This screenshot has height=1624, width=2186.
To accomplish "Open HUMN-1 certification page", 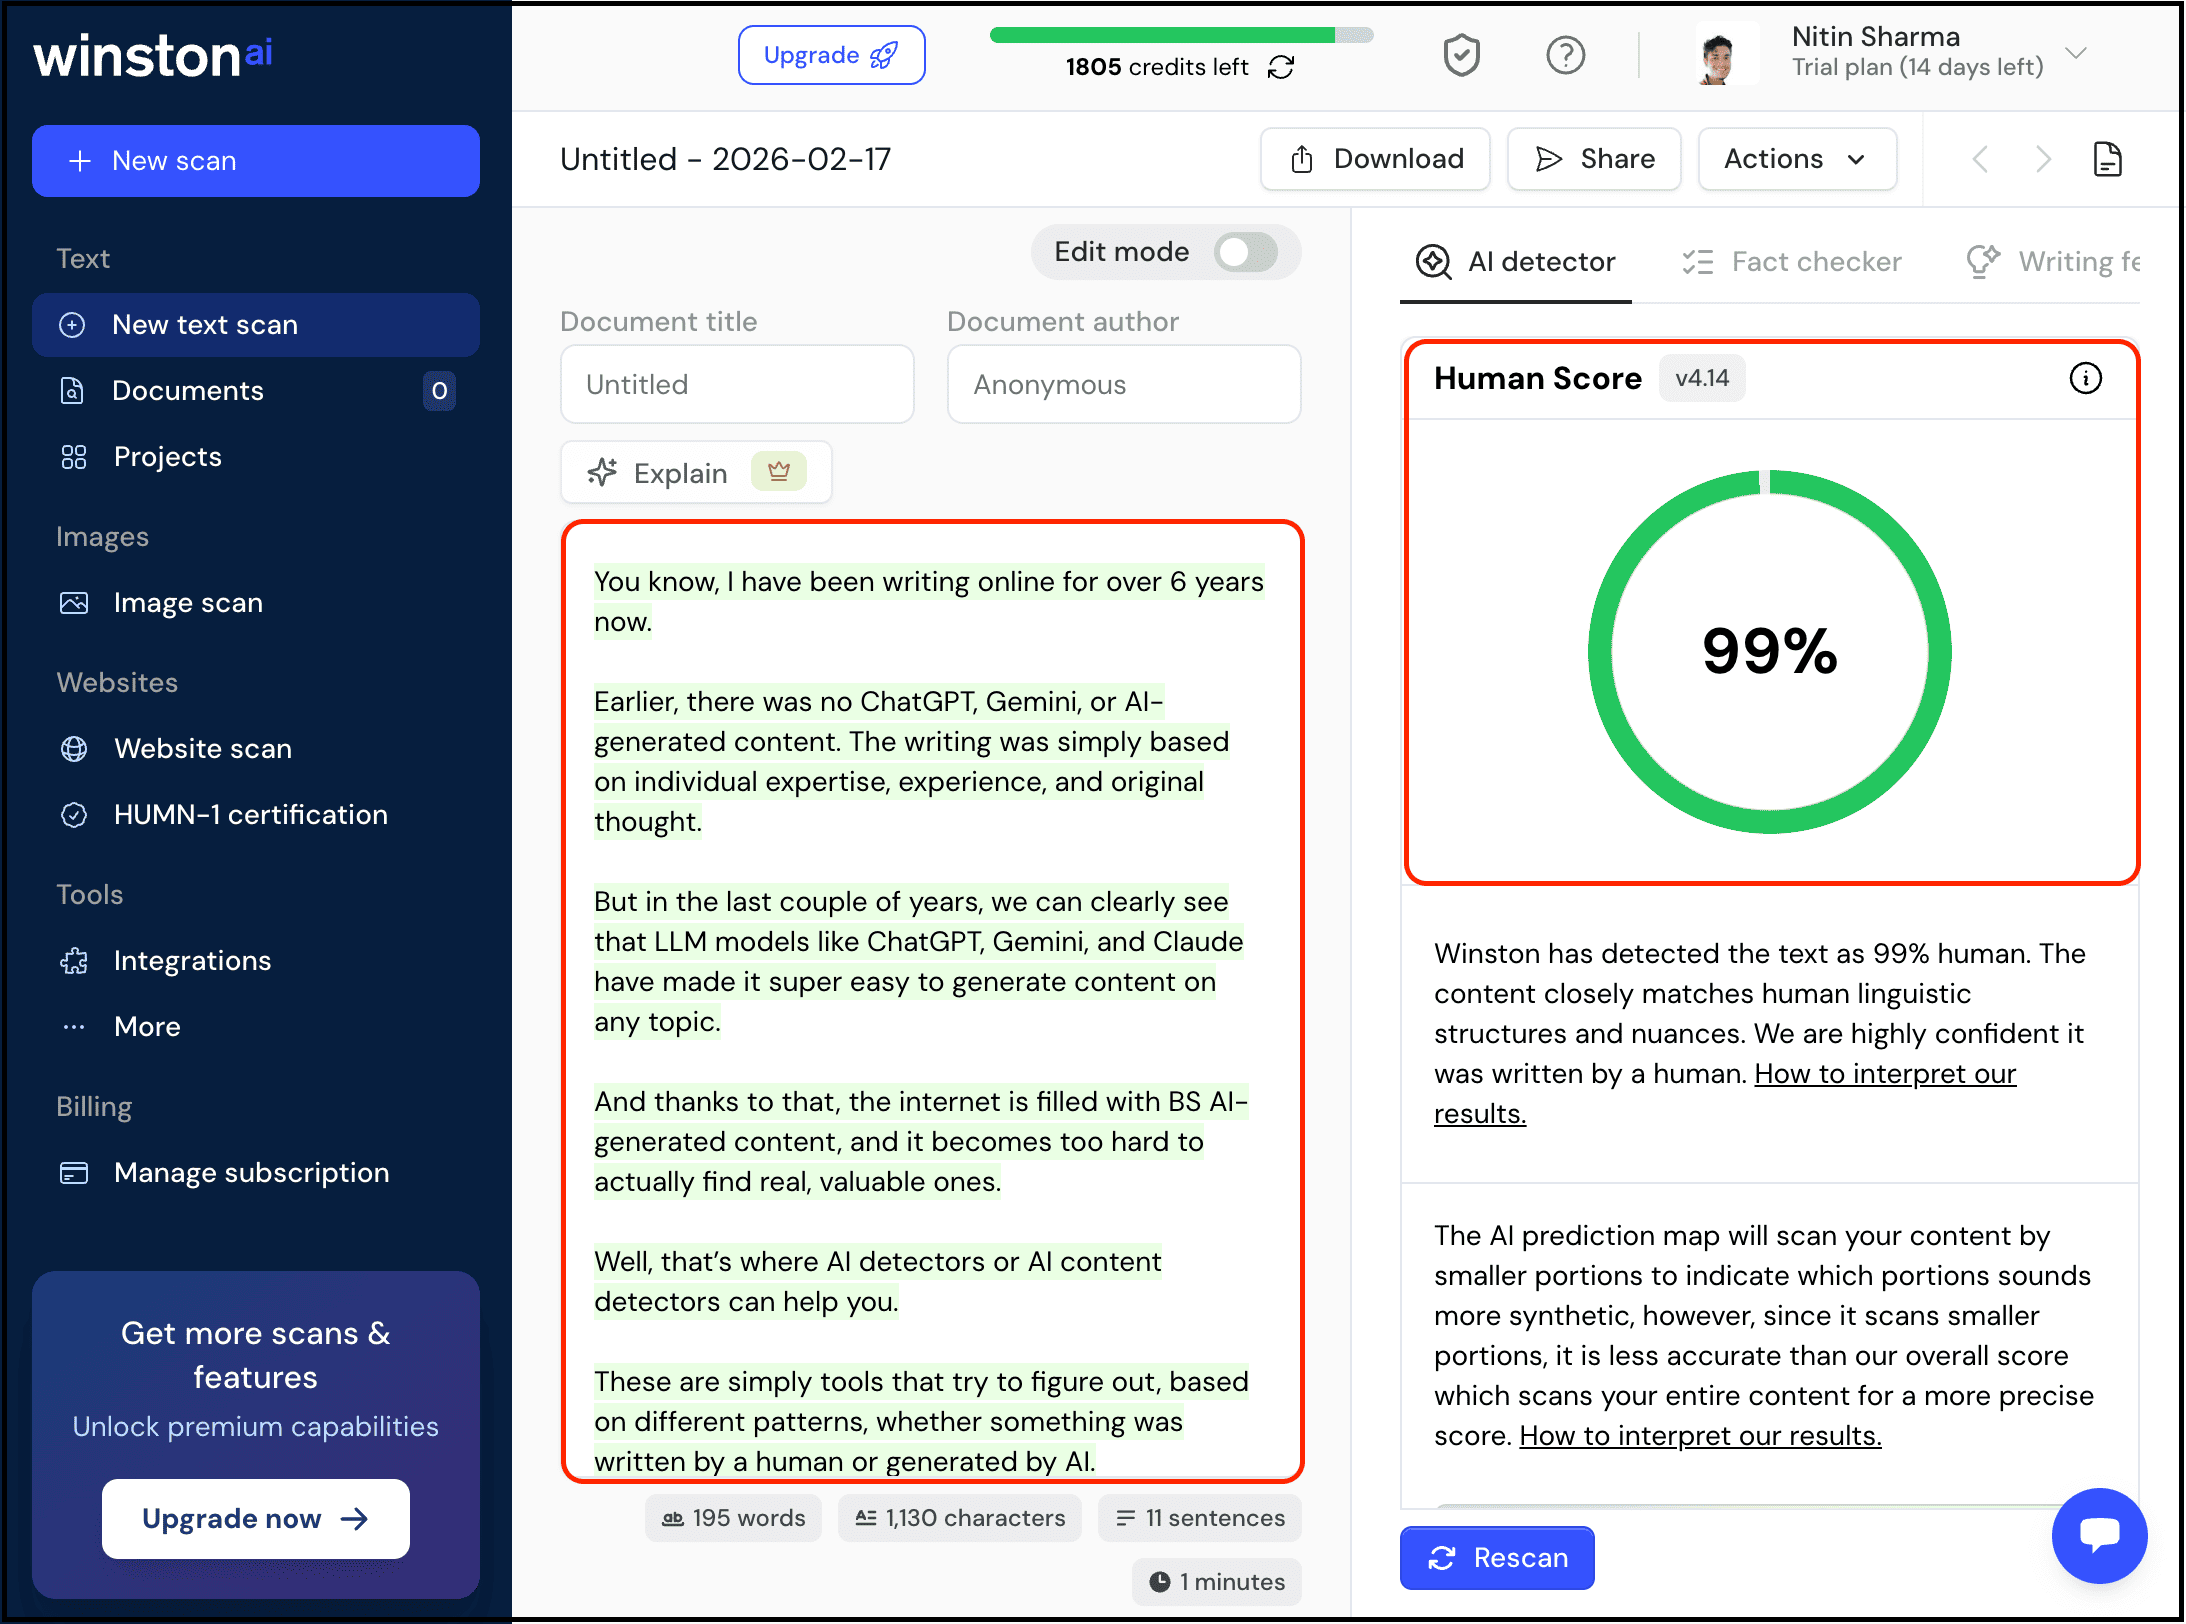I will (x=256, y=815).
